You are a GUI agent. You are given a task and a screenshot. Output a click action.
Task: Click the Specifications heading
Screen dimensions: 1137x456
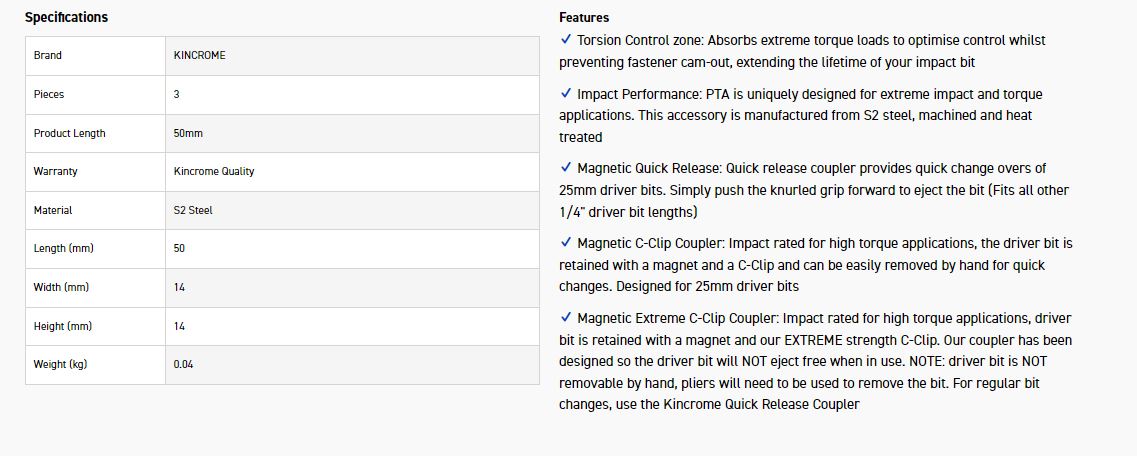(x=66, y=17)
